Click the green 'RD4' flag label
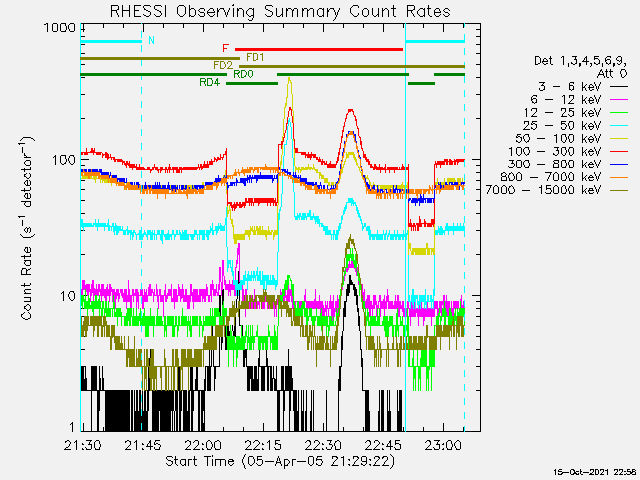The image size is (640, 480). 209,83
